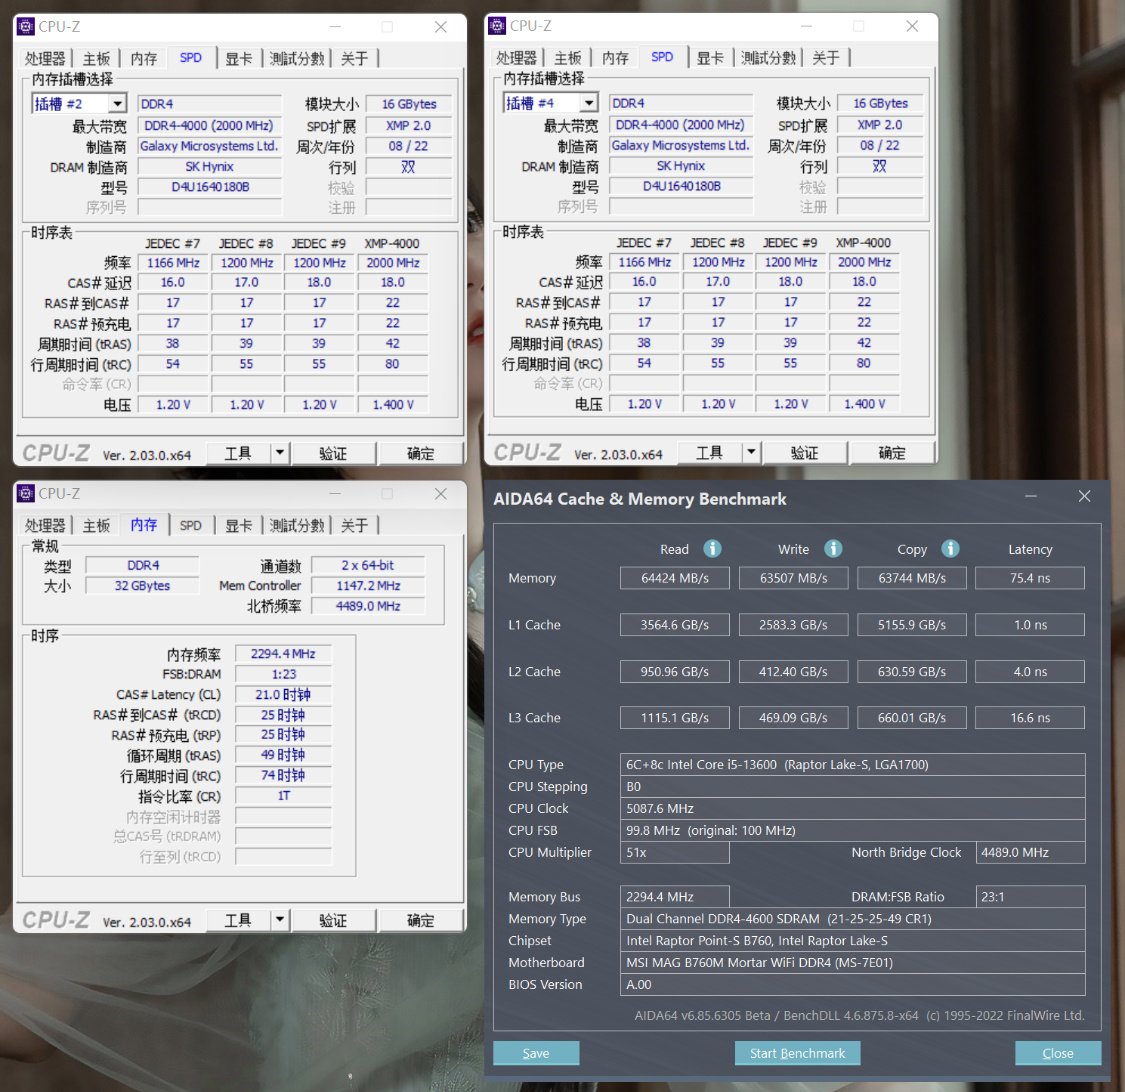Click 验证 button in slot #2 CPU-Z window

333,453
